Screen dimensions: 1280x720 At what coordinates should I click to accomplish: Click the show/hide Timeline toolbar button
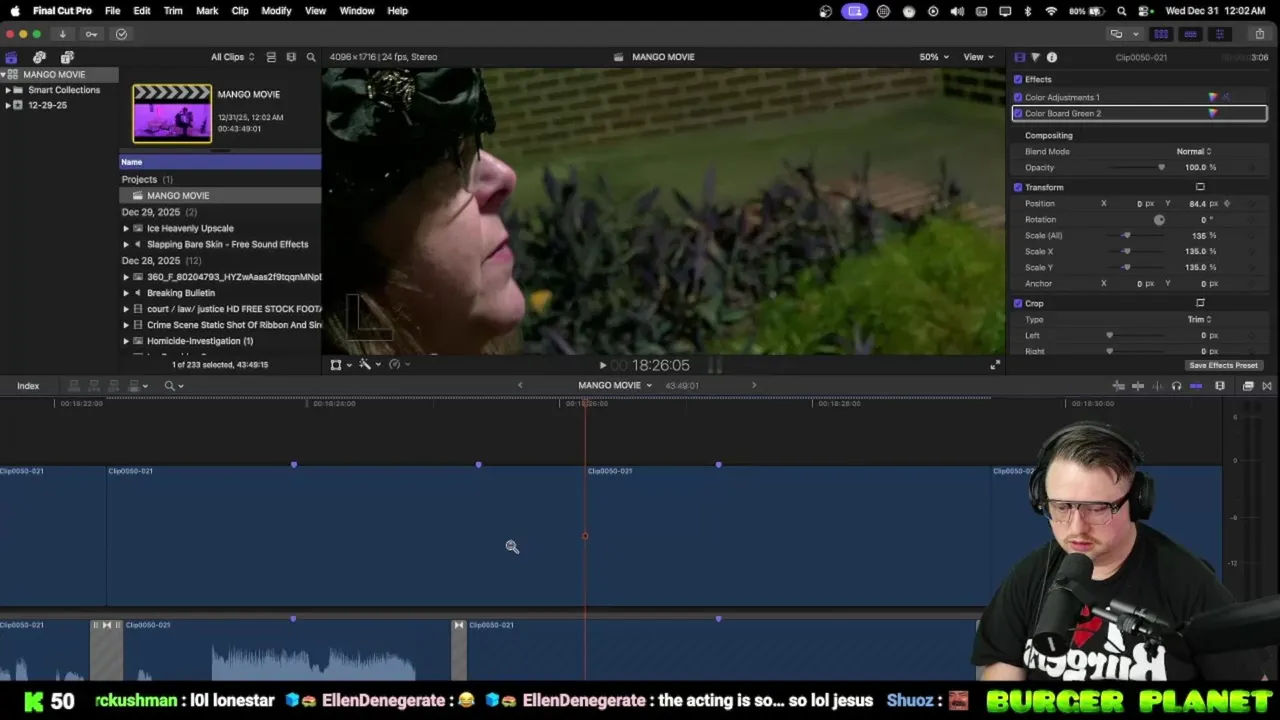coord(1190,34)
